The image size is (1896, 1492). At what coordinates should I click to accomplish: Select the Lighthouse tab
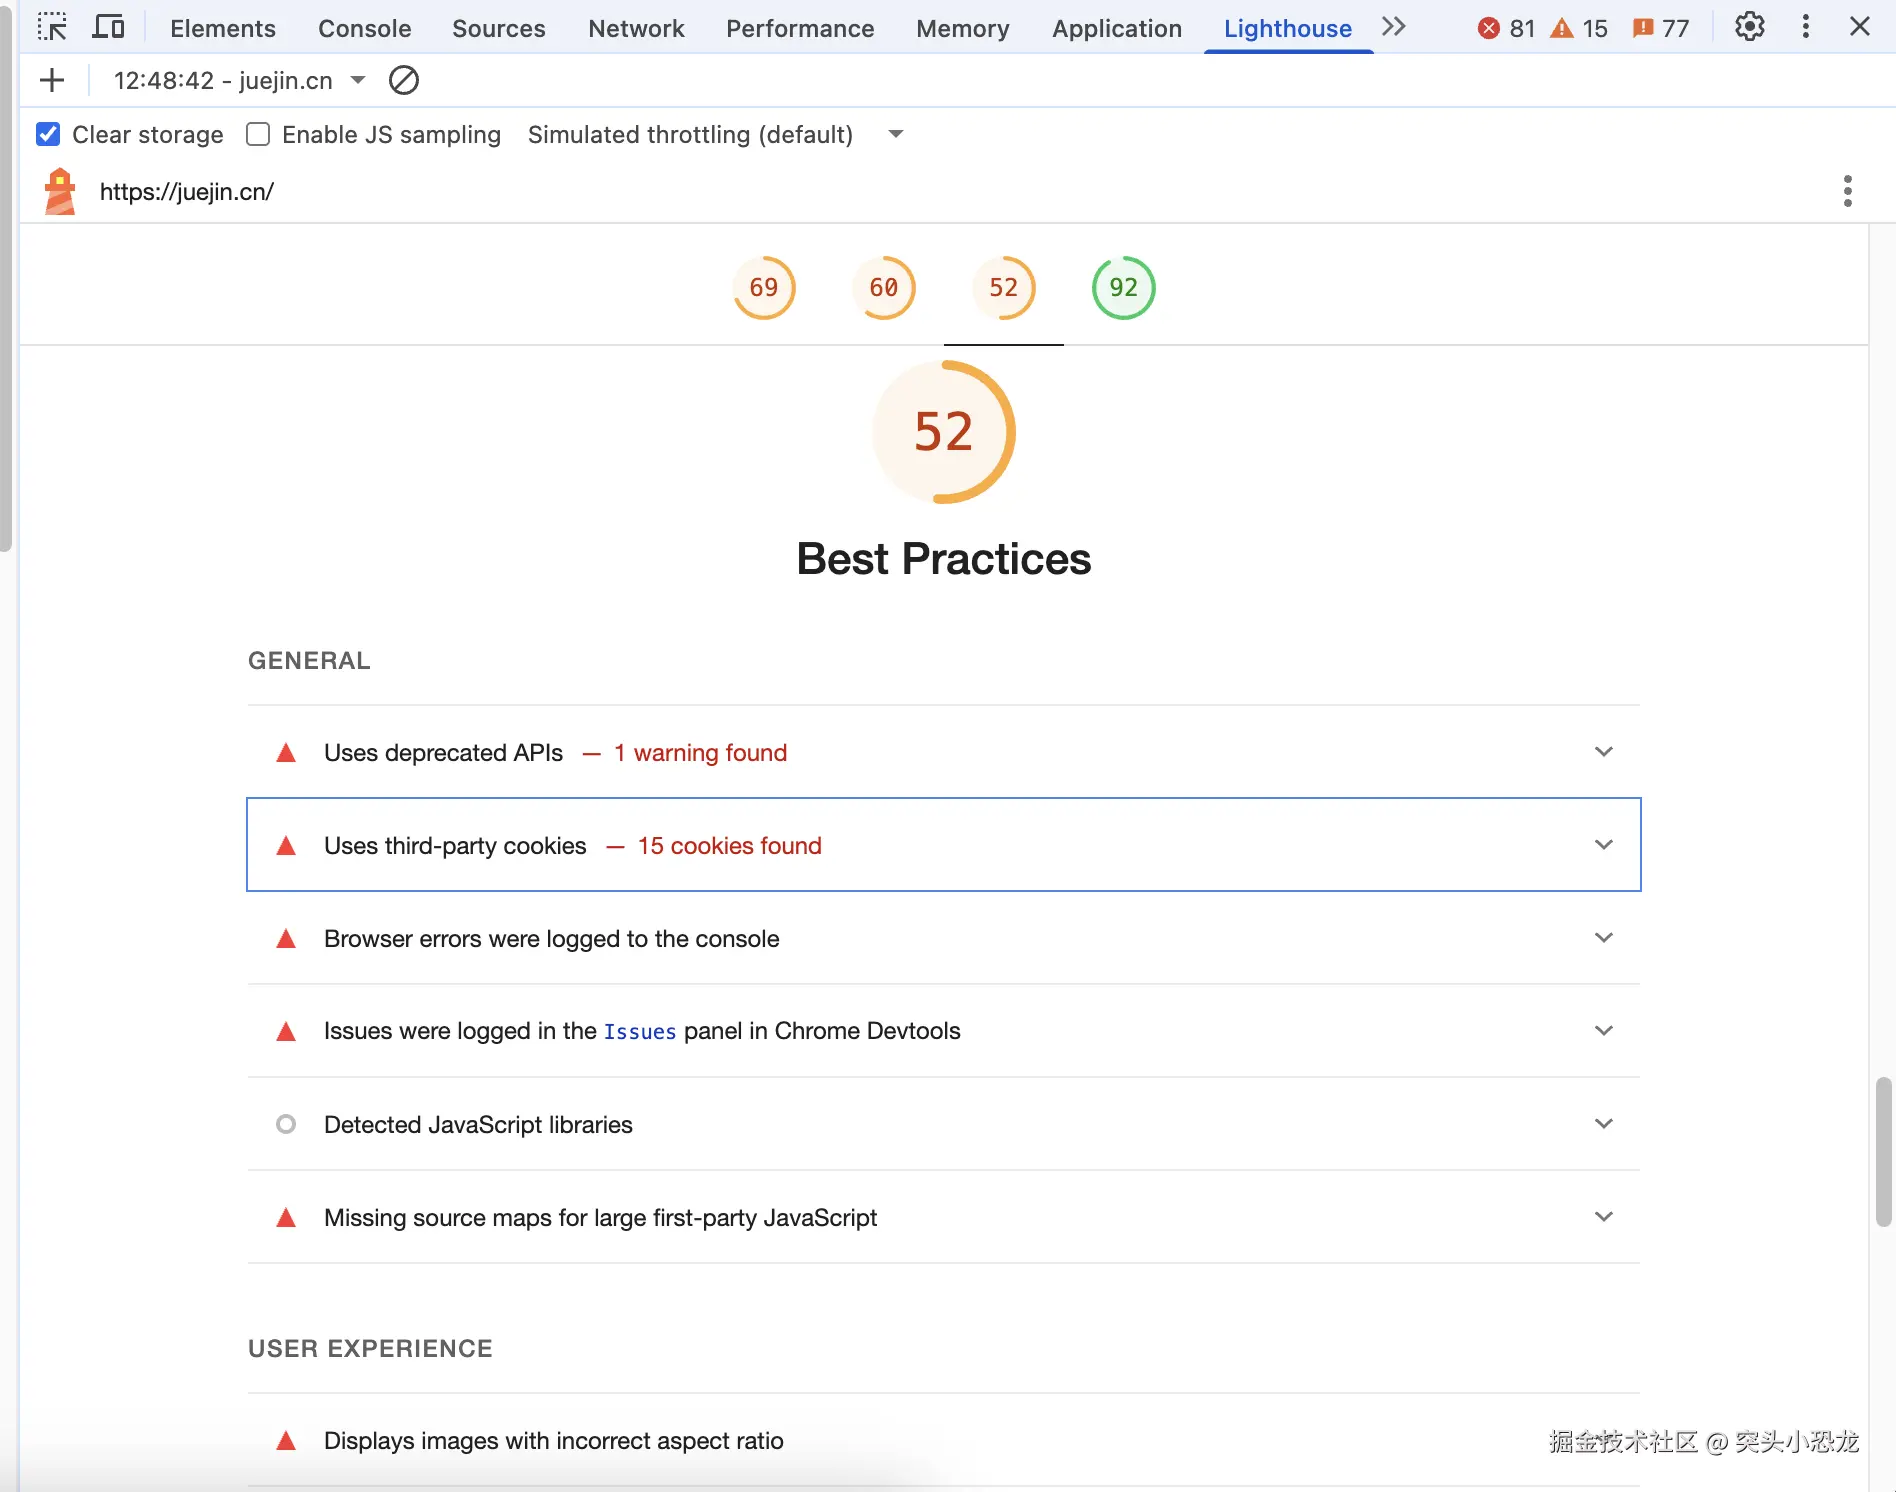point(1288,28)
